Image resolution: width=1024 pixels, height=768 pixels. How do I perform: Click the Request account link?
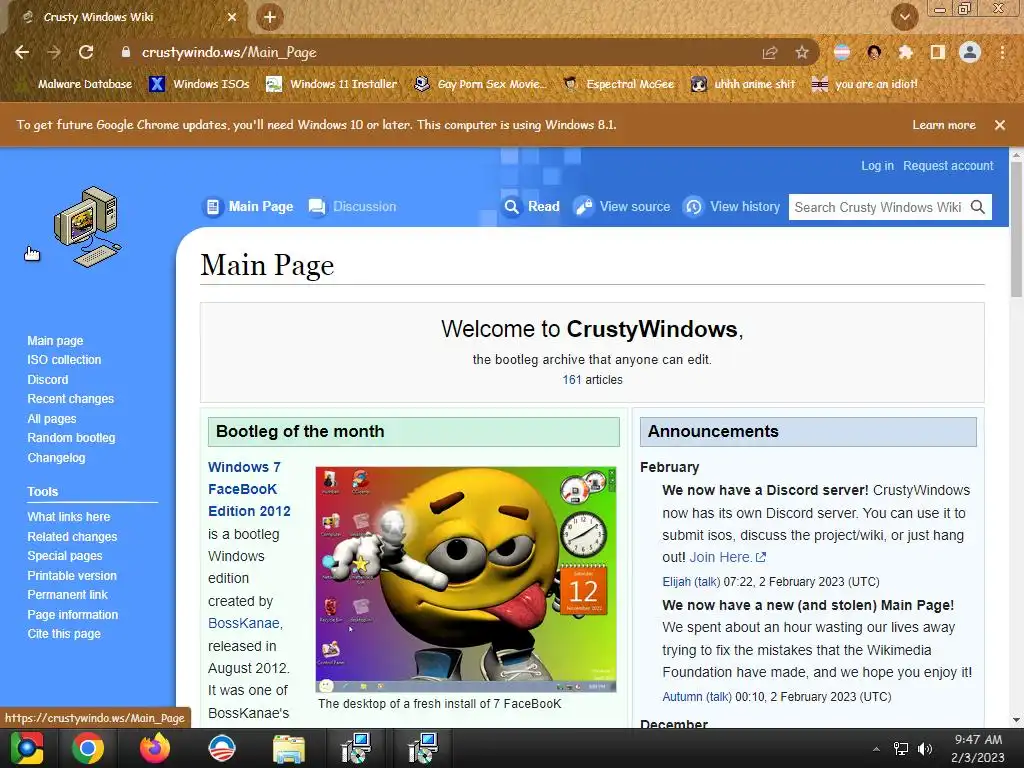[948, 166]
